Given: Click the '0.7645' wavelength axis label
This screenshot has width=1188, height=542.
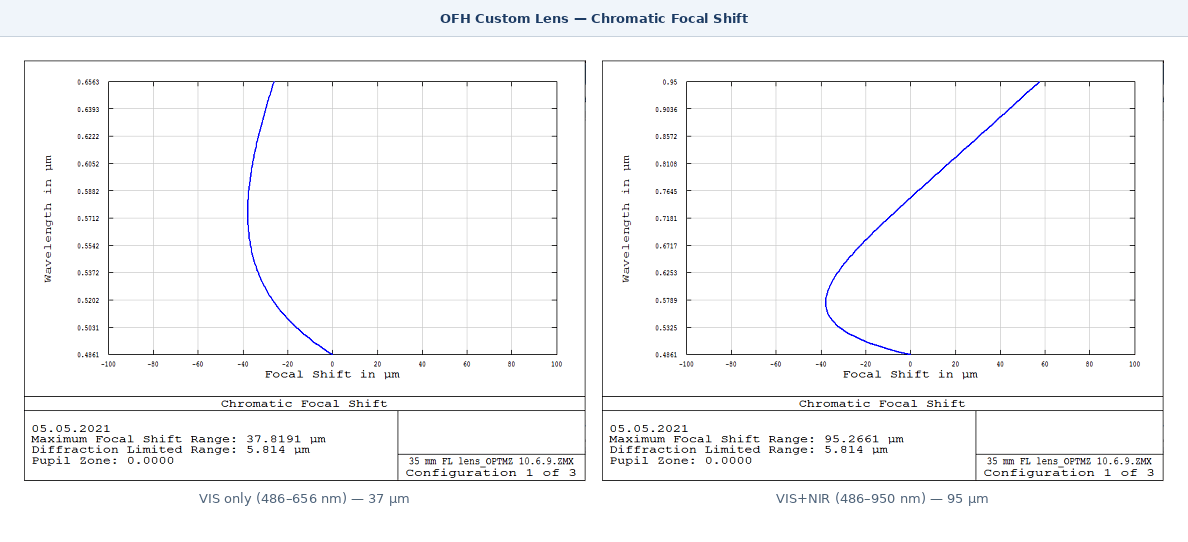Looking at the screenshot, I should point(666,191).
